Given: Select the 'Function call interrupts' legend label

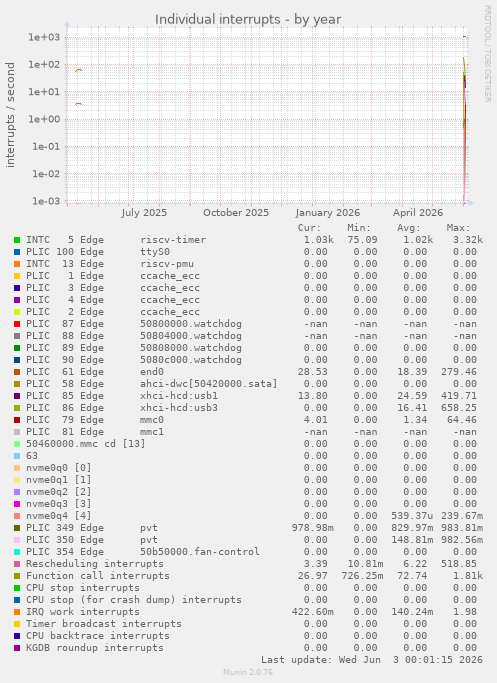Looking at the screenshot, I should 98,576.
